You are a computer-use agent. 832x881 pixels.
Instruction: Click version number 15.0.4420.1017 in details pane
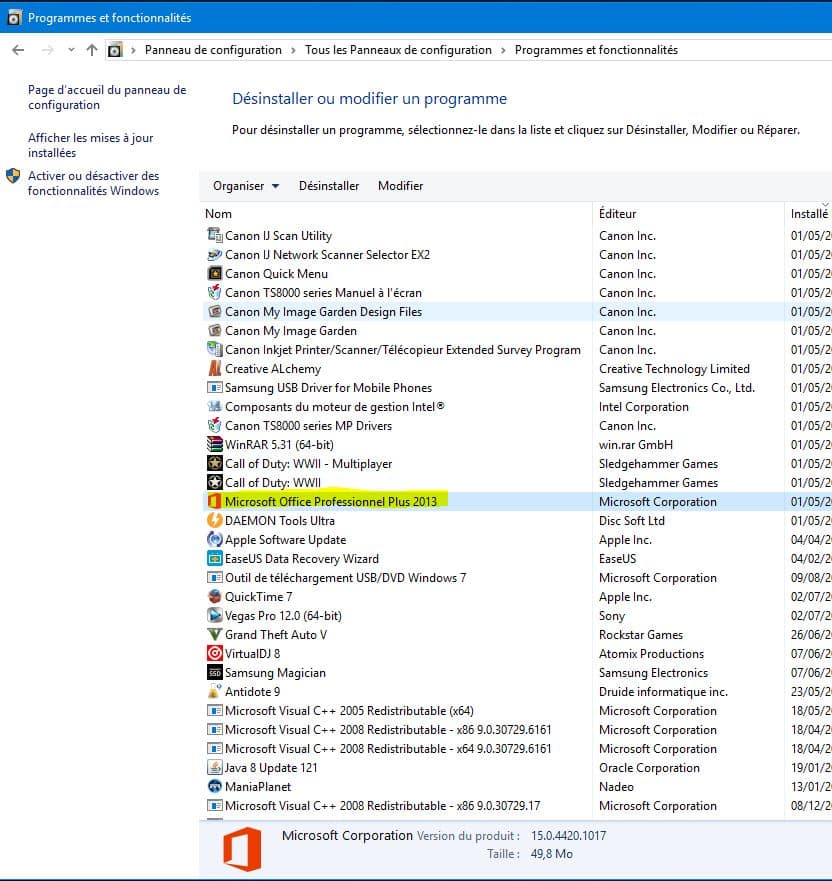[569, 835]
